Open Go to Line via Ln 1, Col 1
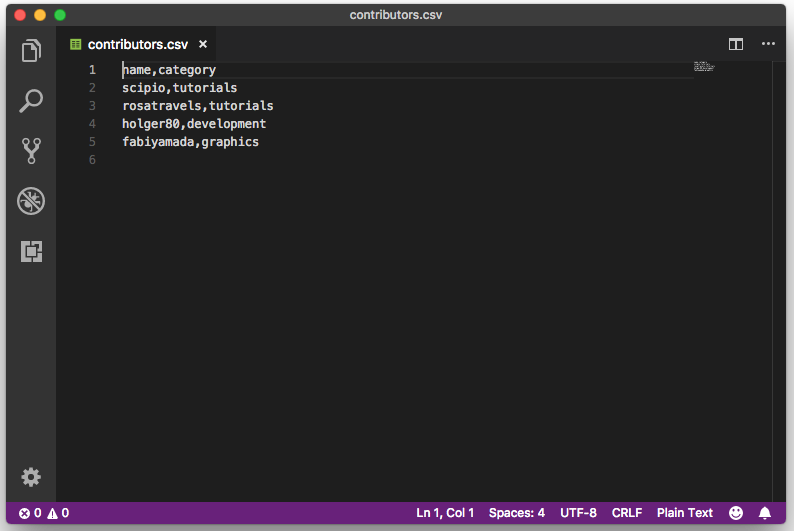 (445, 513)
